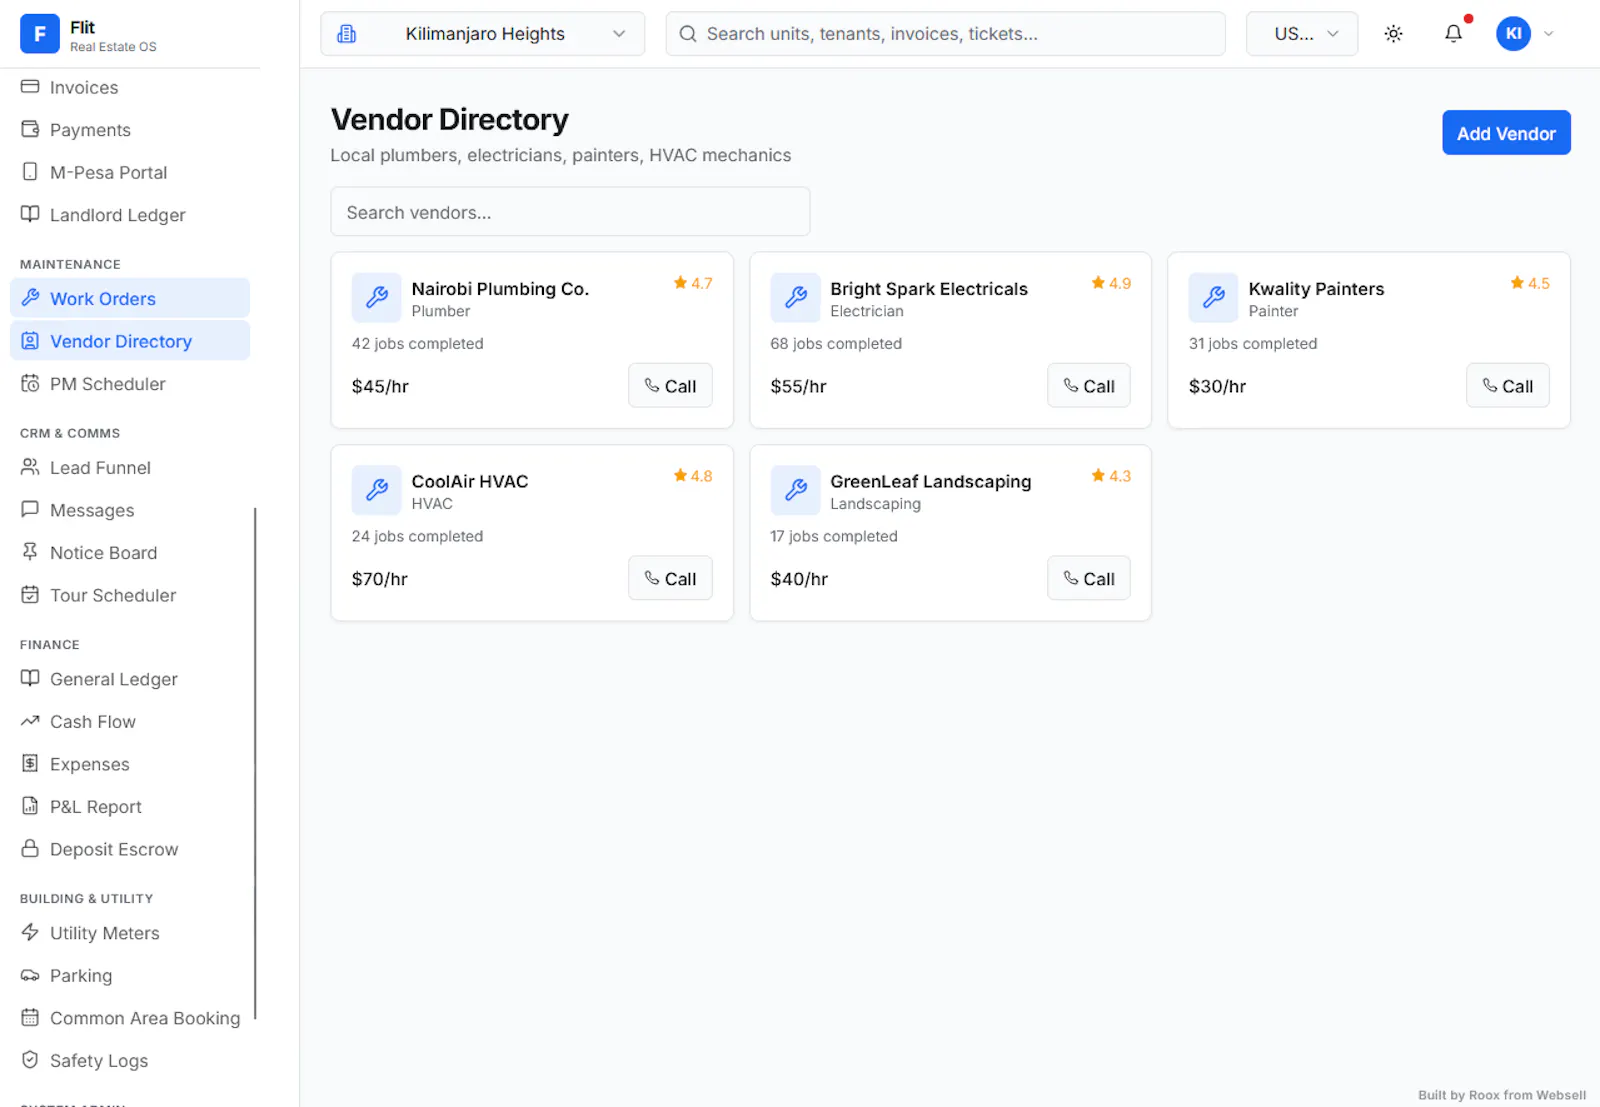Screen dimensions: 1600x1107
Task: Click the "$70/hr" rate text
Action: pyautogui.click(x=380, y=579)
